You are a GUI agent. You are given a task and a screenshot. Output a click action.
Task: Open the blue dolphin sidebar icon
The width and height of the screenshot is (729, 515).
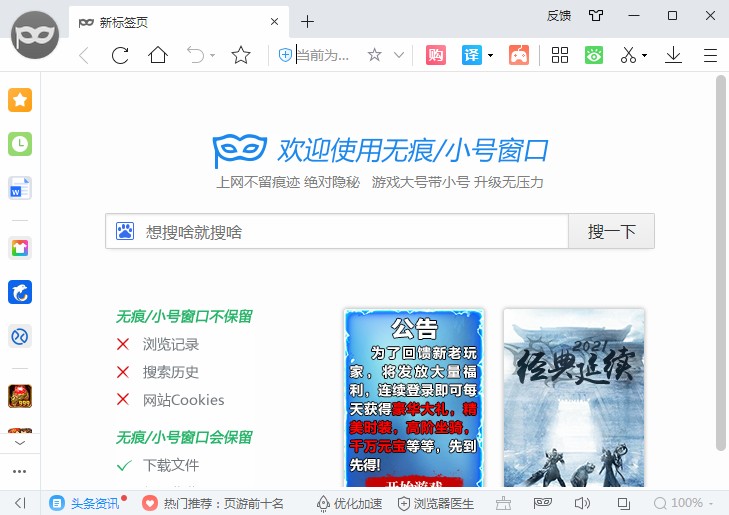point(20,292)
